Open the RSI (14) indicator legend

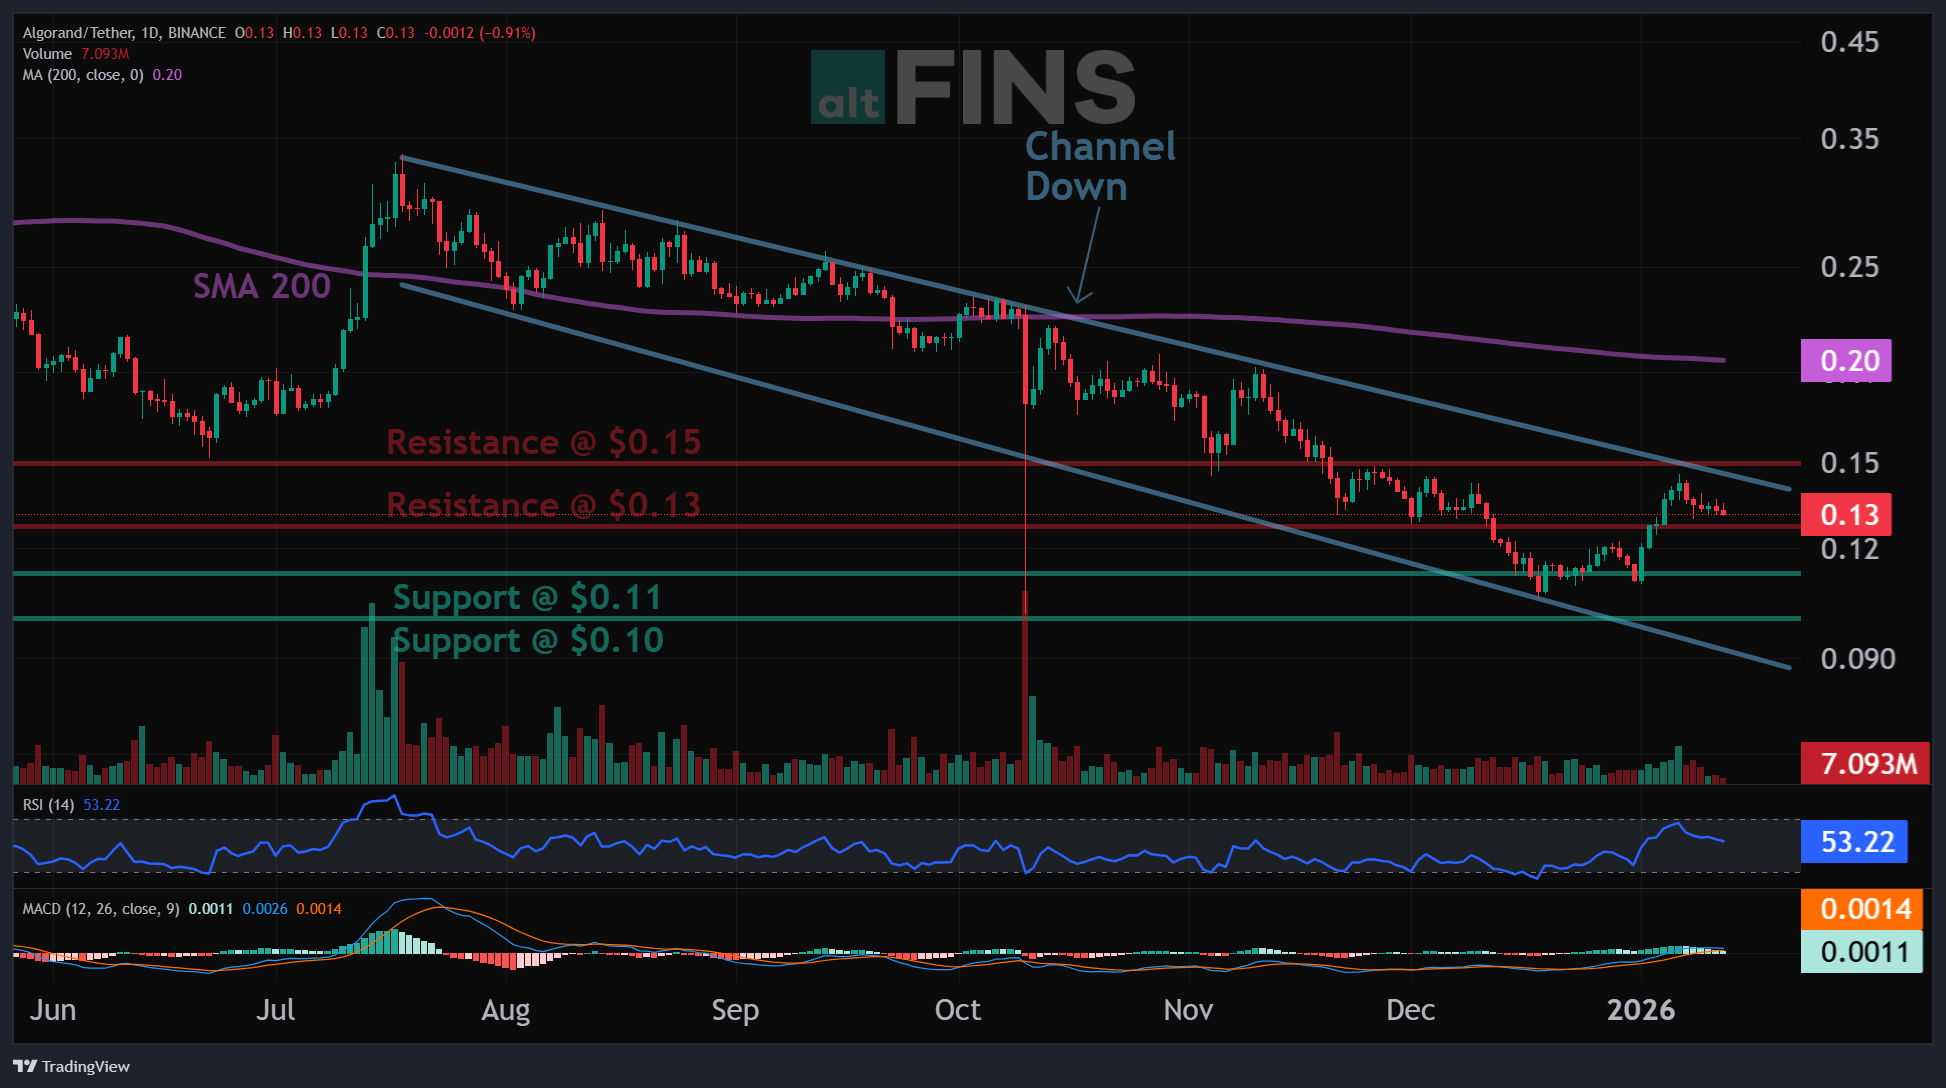tap(48, 805)
